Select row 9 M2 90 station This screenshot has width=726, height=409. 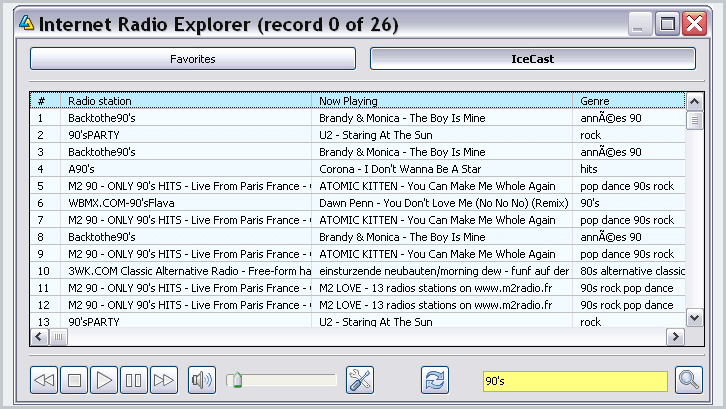pos(357,254)
